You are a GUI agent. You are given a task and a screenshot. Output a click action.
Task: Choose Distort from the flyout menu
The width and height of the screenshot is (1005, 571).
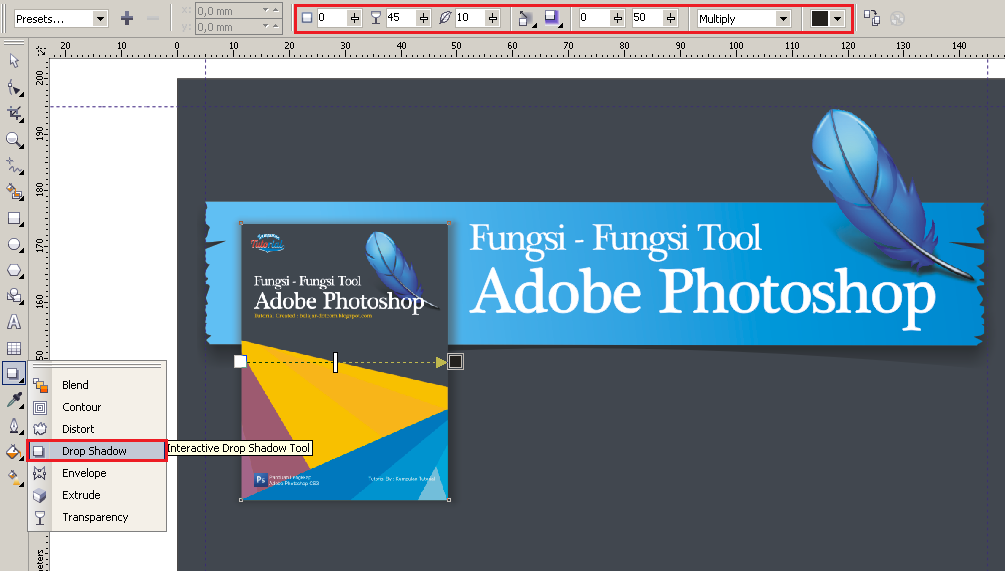click(x=97, y=429)
